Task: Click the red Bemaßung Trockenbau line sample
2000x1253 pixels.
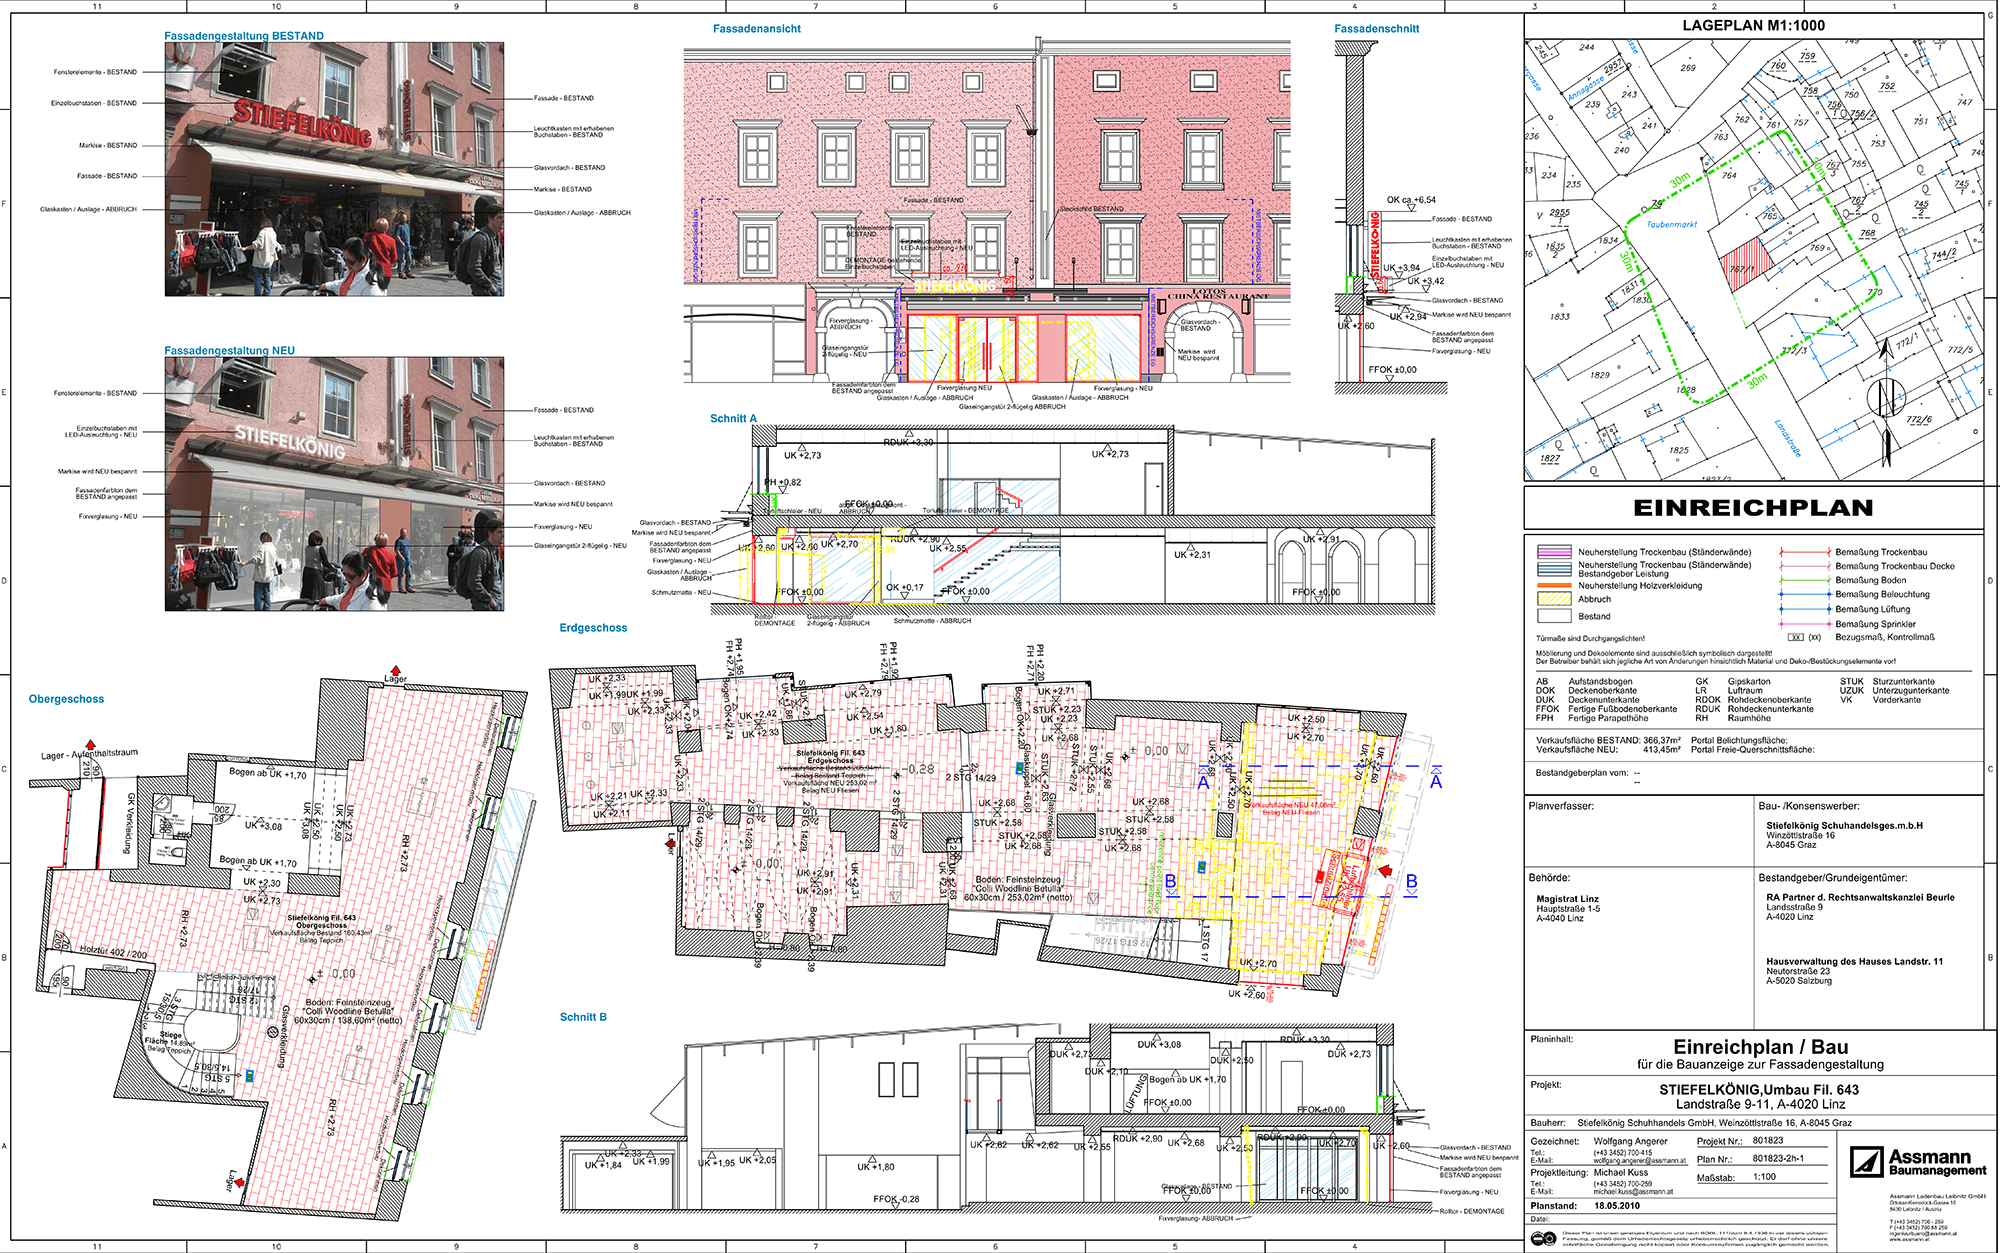Action: (x=1804, y=552)
